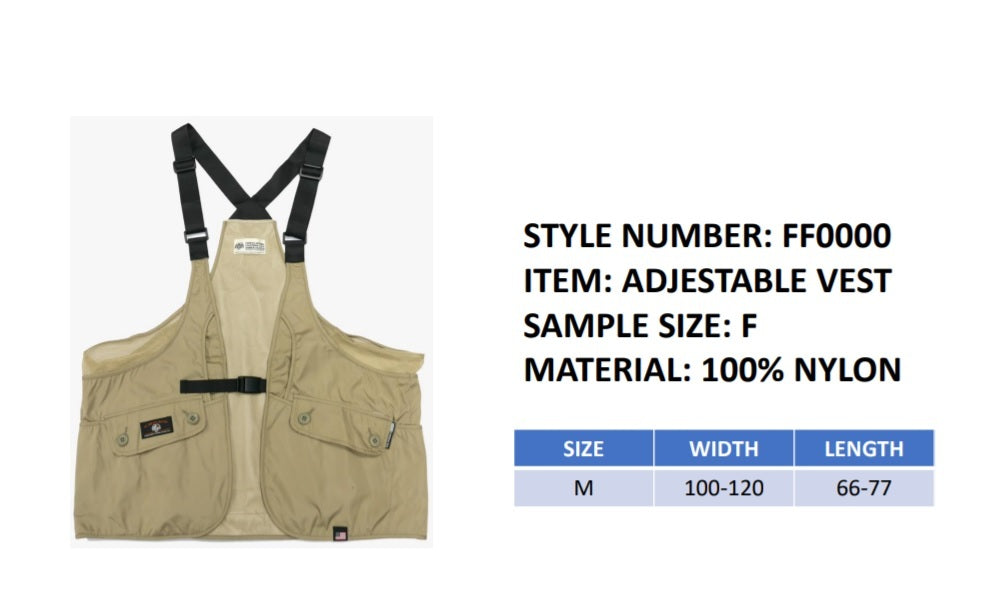Click the black center buckle on vest
The height and width of the screenshot is (596, 994).
tap(251, 385)
